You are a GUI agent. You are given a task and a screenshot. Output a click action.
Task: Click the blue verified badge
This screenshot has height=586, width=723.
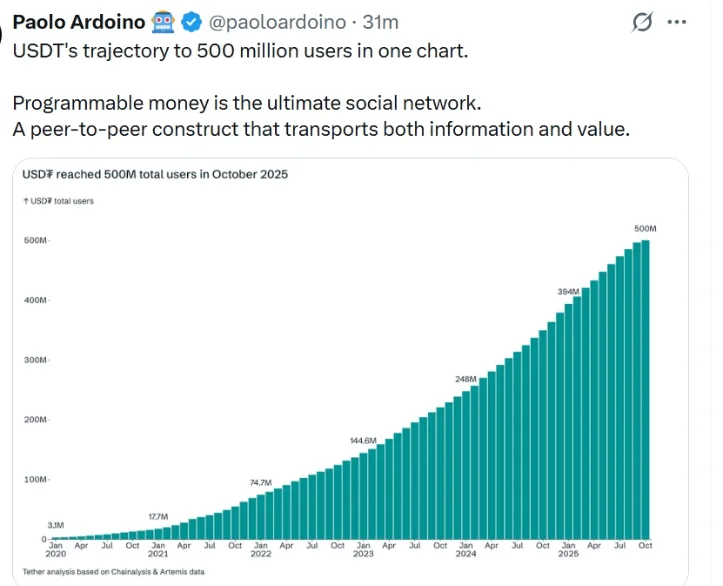tap(194, 22)
